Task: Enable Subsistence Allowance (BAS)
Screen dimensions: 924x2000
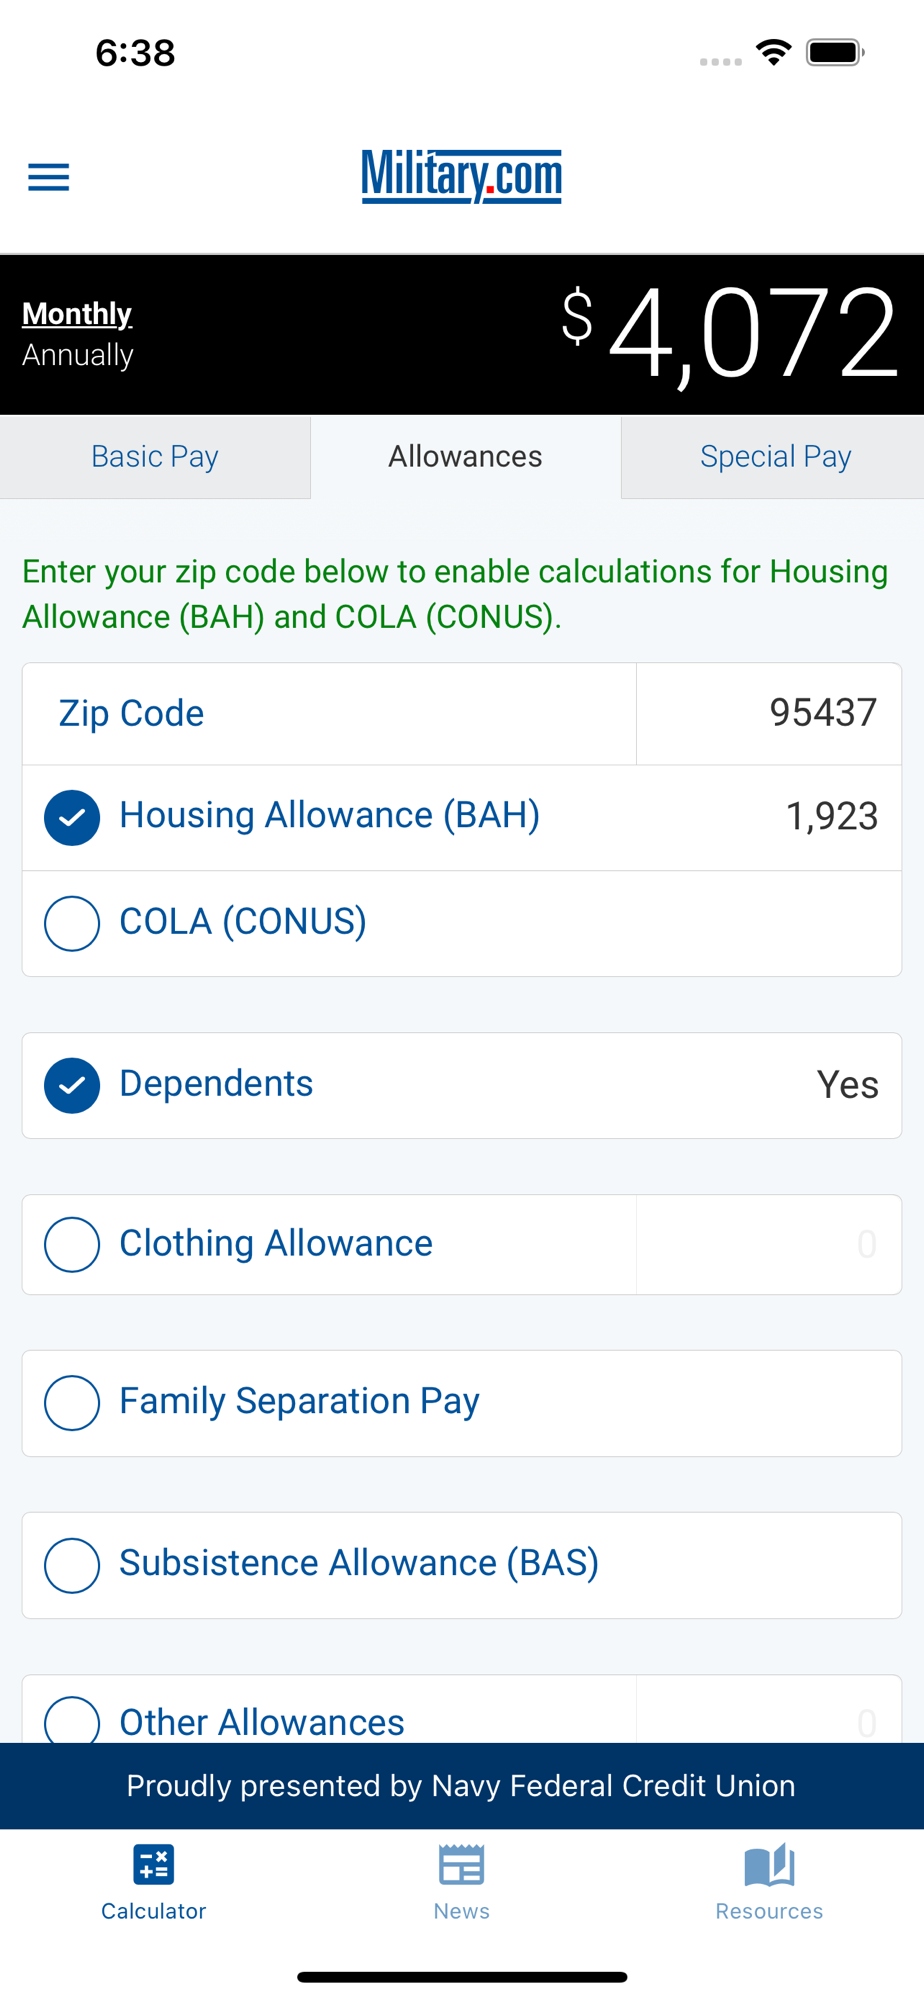Action: pyautogui.click(x=72, y=1564)
